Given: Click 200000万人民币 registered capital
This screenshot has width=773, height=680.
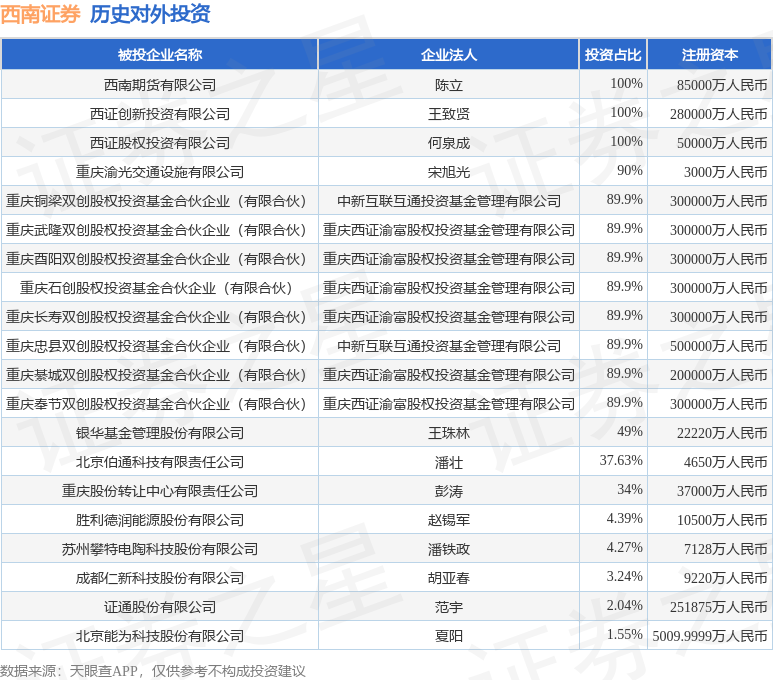Looking at the screenshot, I should [x=719, y=375].
